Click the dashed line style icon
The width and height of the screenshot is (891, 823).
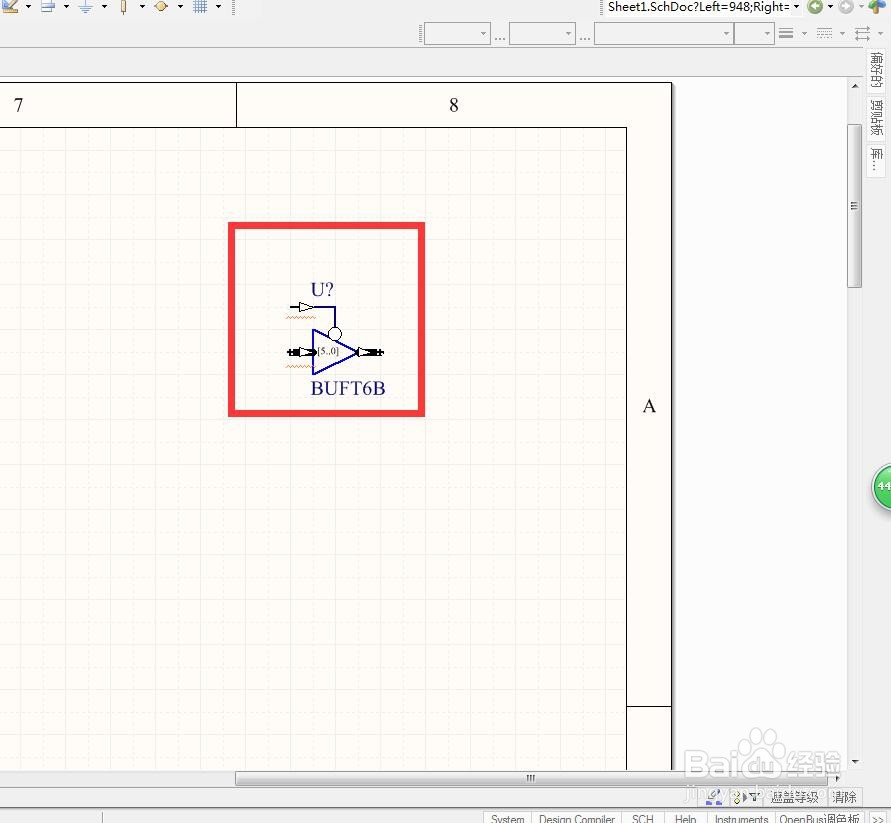click(x=825, y=33)
